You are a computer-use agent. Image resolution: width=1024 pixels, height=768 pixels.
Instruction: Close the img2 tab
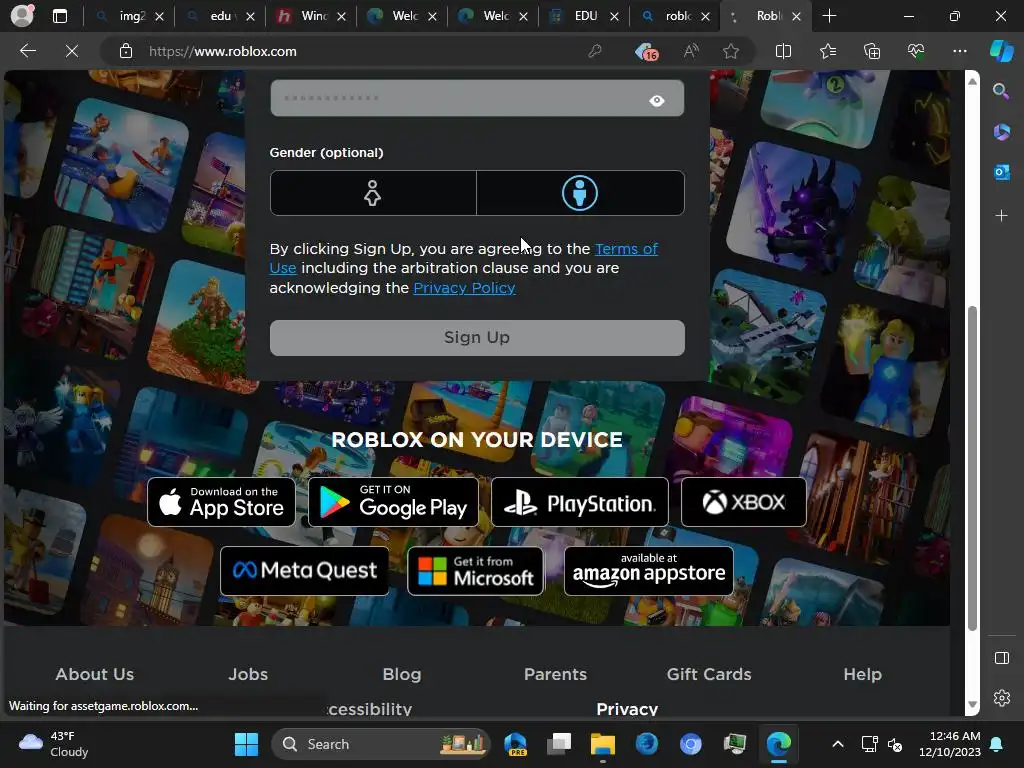(x=159, y=16)
